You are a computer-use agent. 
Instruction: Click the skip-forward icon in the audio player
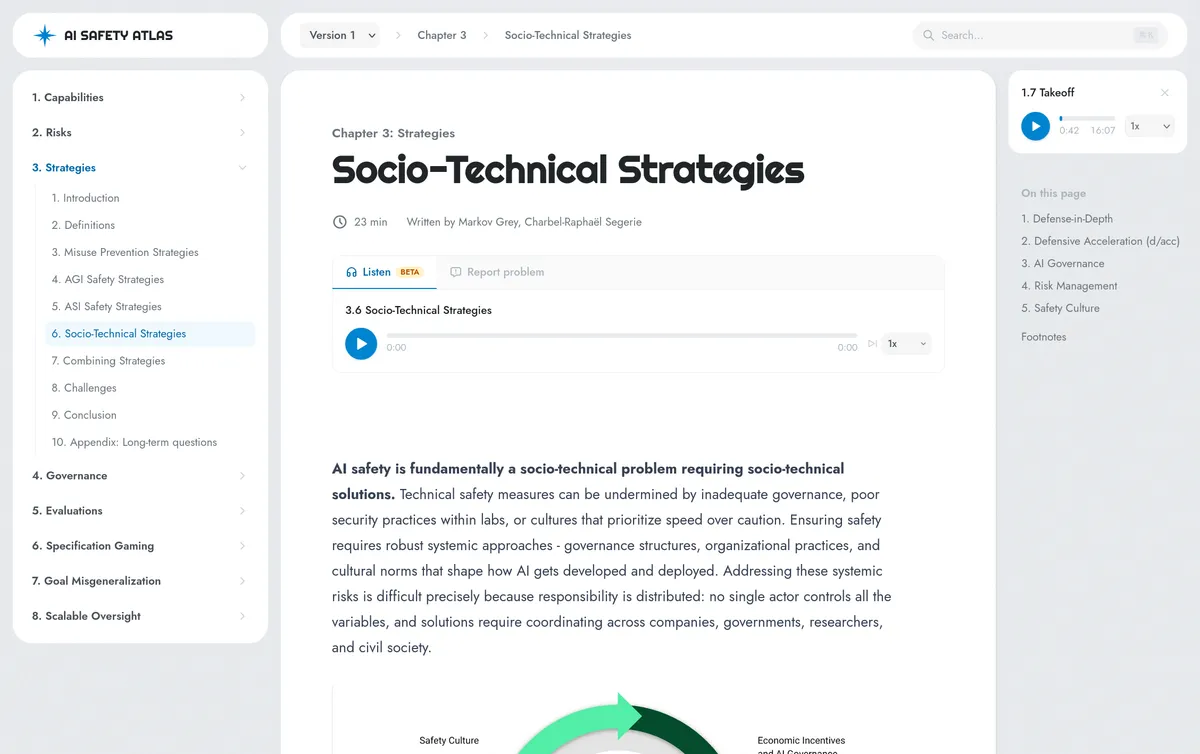[x=871, y=343]
